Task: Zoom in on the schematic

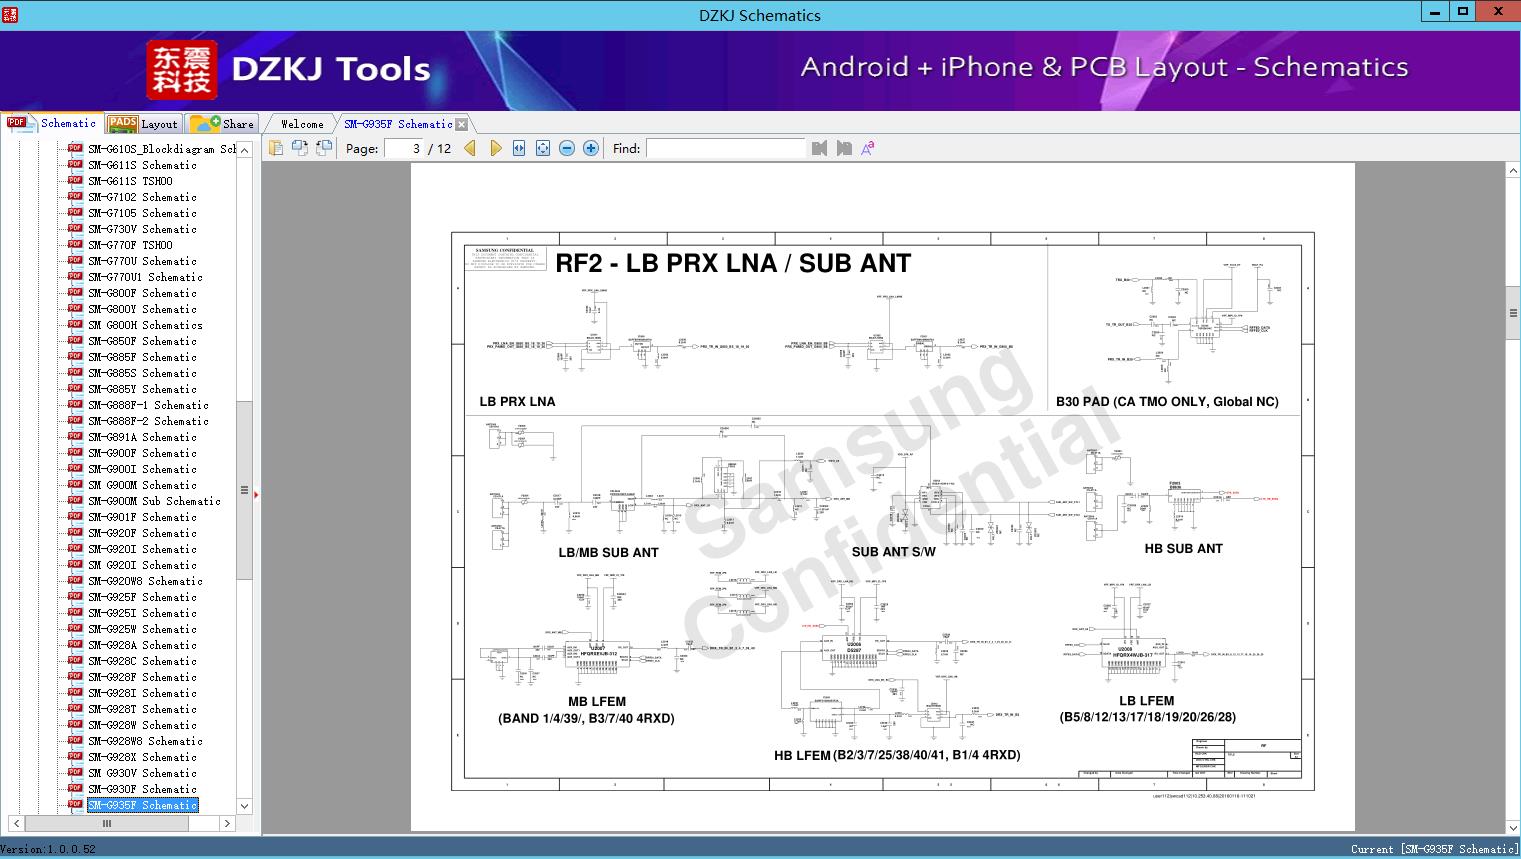Action: [x=591, y=148]
